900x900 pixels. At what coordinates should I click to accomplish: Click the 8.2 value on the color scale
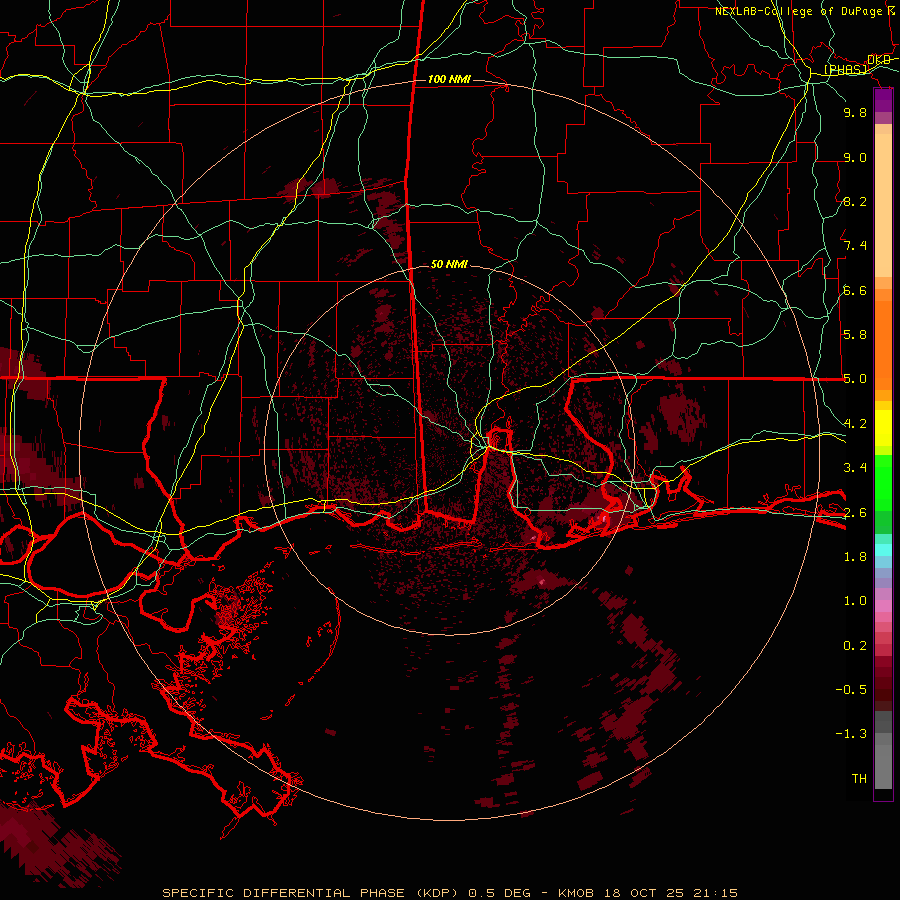pos(855,202)
